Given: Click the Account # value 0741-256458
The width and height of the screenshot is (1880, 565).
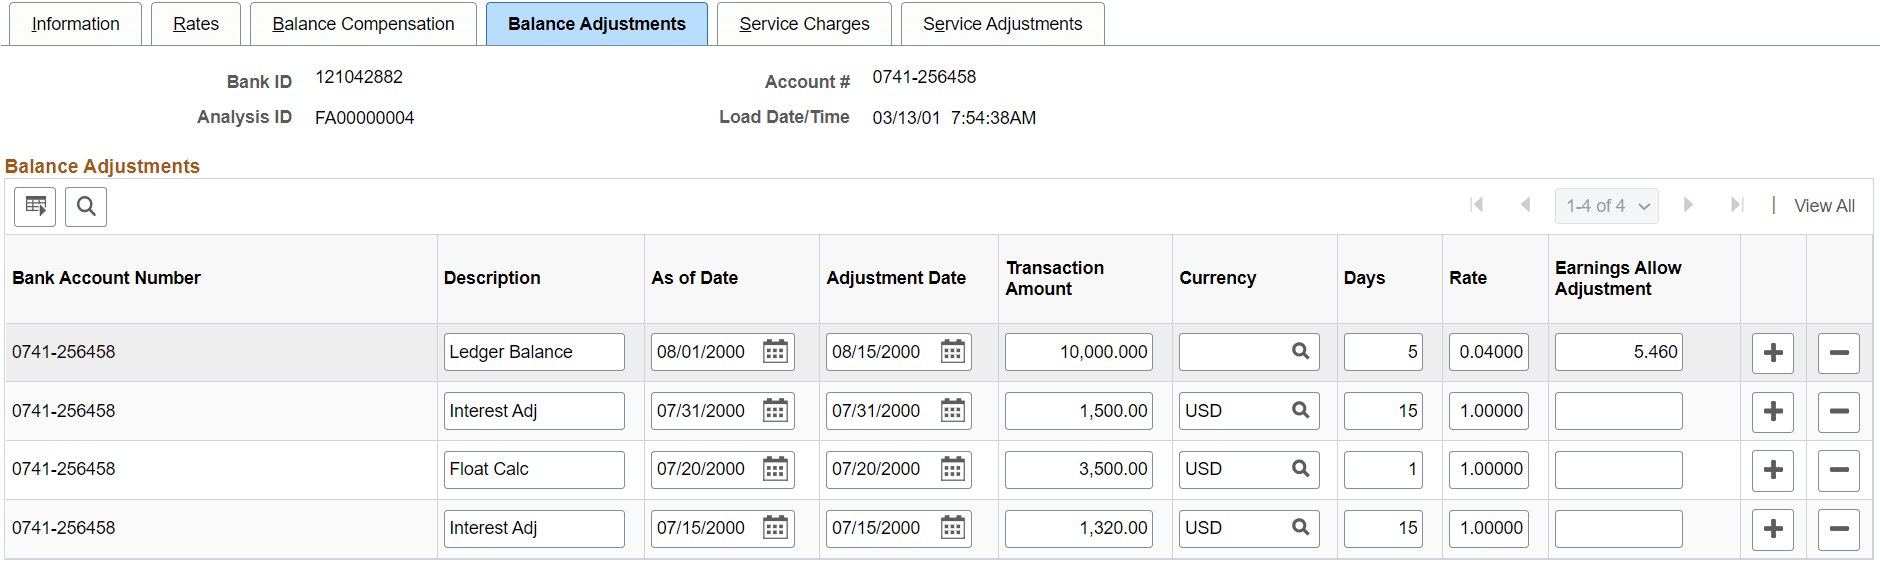Looking at the screenshot, I should click(924, 77).
